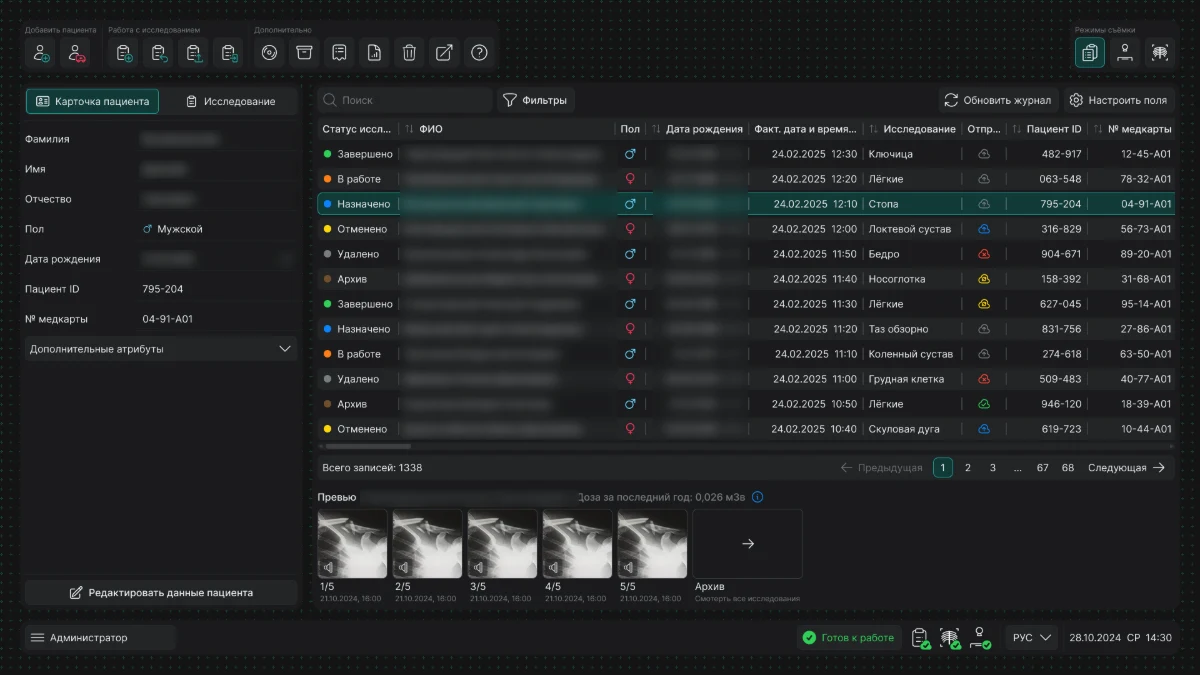Viewport: 1200px width, 675px height.
Task: Click the sort arrows icon beside ФИО header
Action: tap(409, 129)
